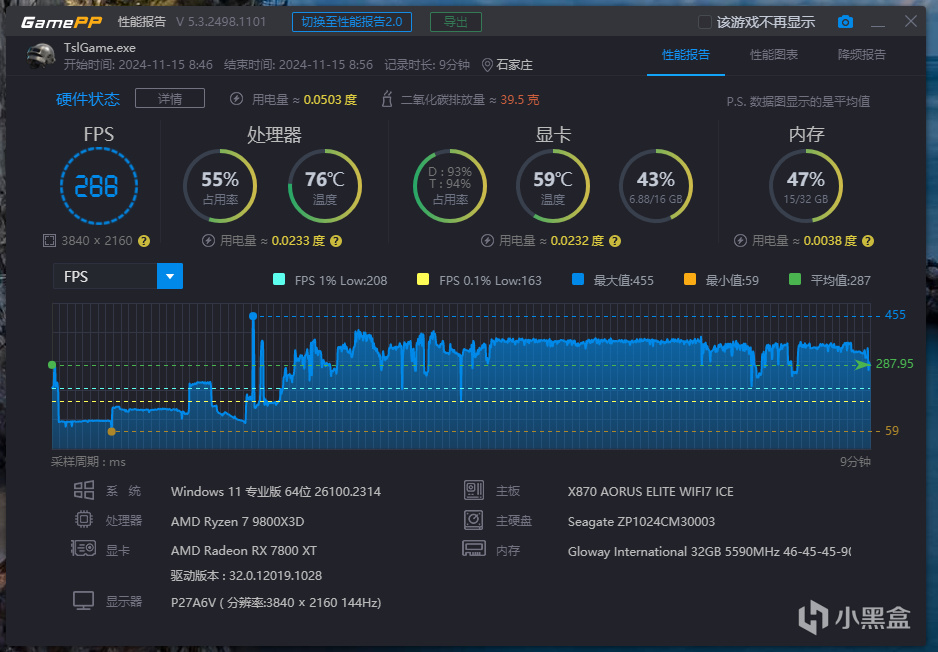Click the green average marker at chart start
This screenshot has width=938, height=652.
pos(52,365)
